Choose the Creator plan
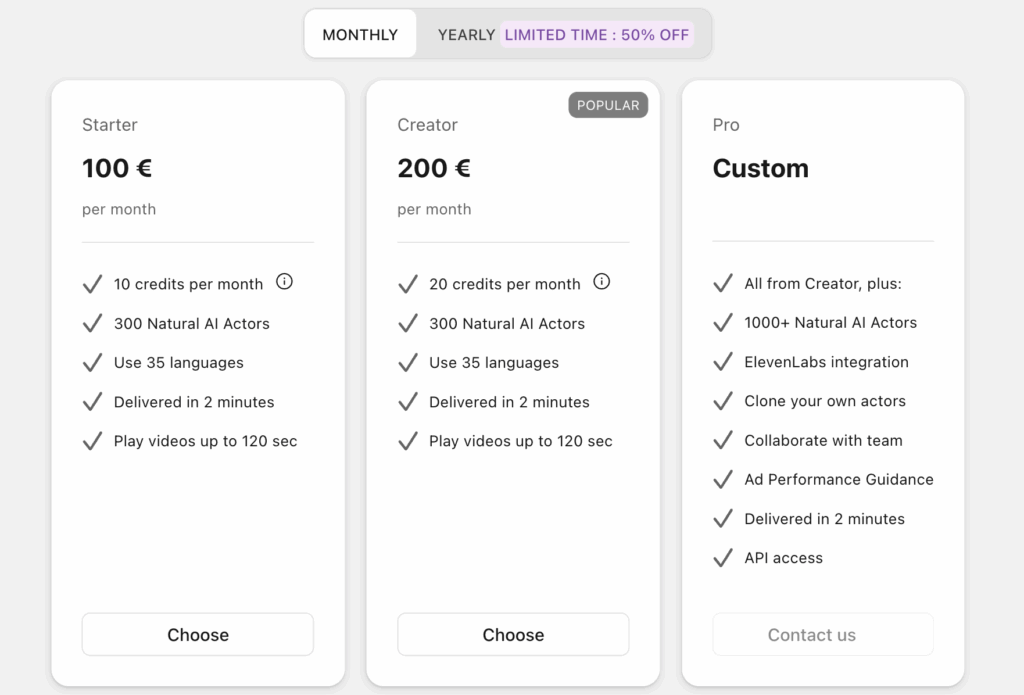1024x695 pixels. 513,635
